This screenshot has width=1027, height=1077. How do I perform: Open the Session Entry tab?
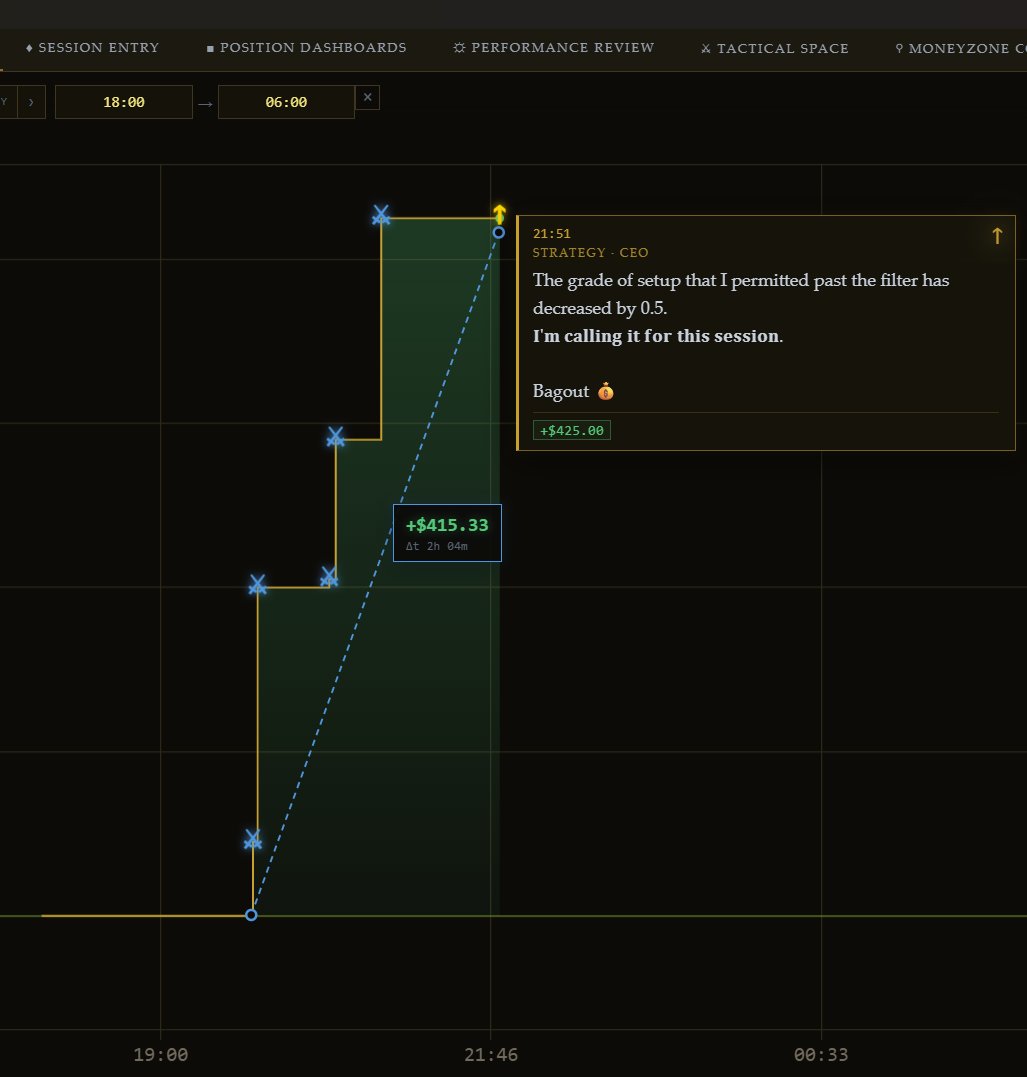coord(92,48)
